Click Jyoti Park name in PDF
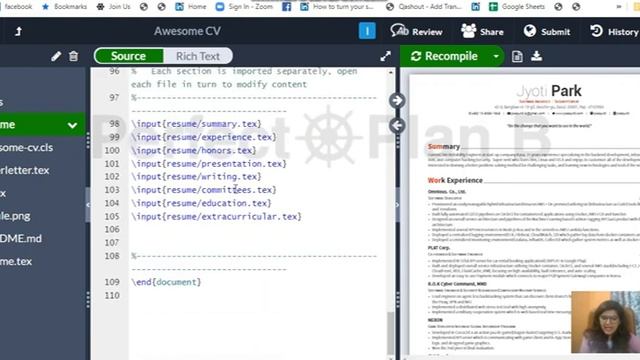 click(549, 91)
